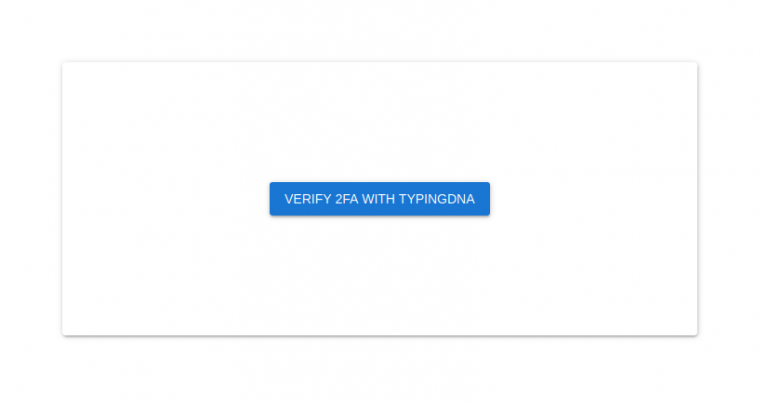Viewport: 768px width, 406px height.
Task: Begin TypingDNA 2FA check
Action: (380, 199)
